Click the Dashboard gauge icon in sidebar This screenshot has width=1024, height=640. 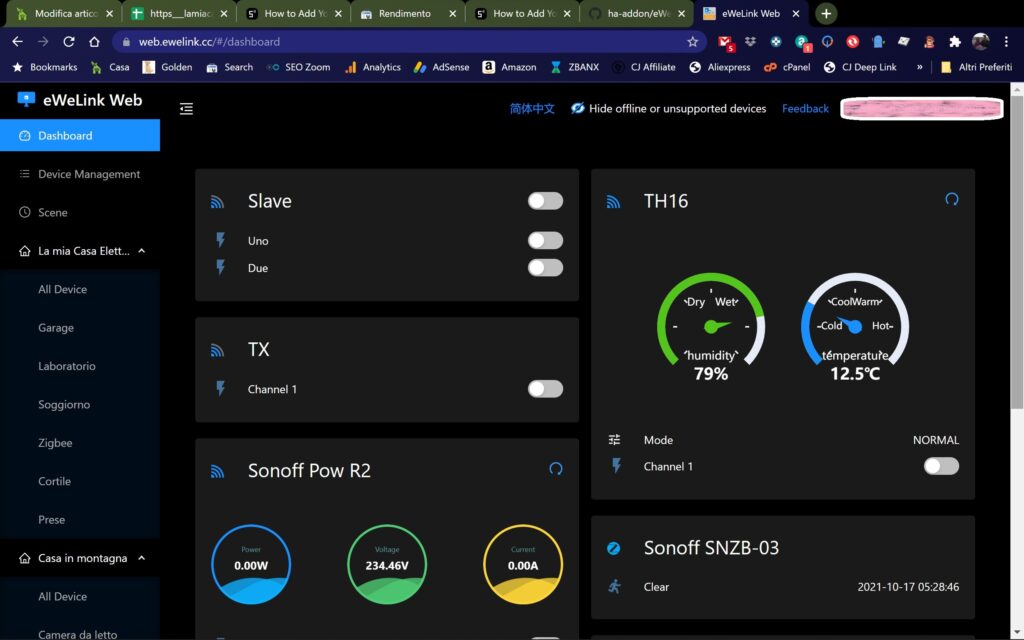point(25,136)
